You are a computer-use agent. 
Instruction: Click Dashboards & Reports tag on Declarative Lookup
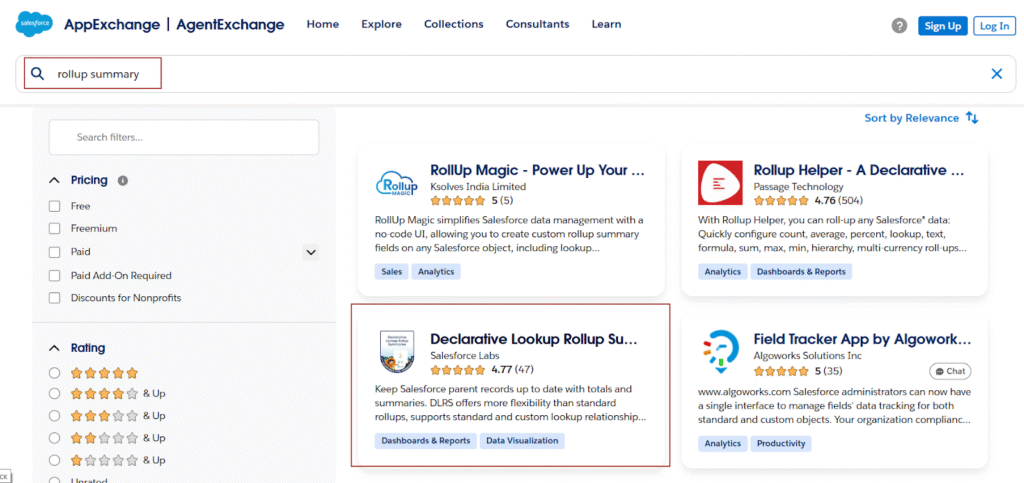point(426,441)
